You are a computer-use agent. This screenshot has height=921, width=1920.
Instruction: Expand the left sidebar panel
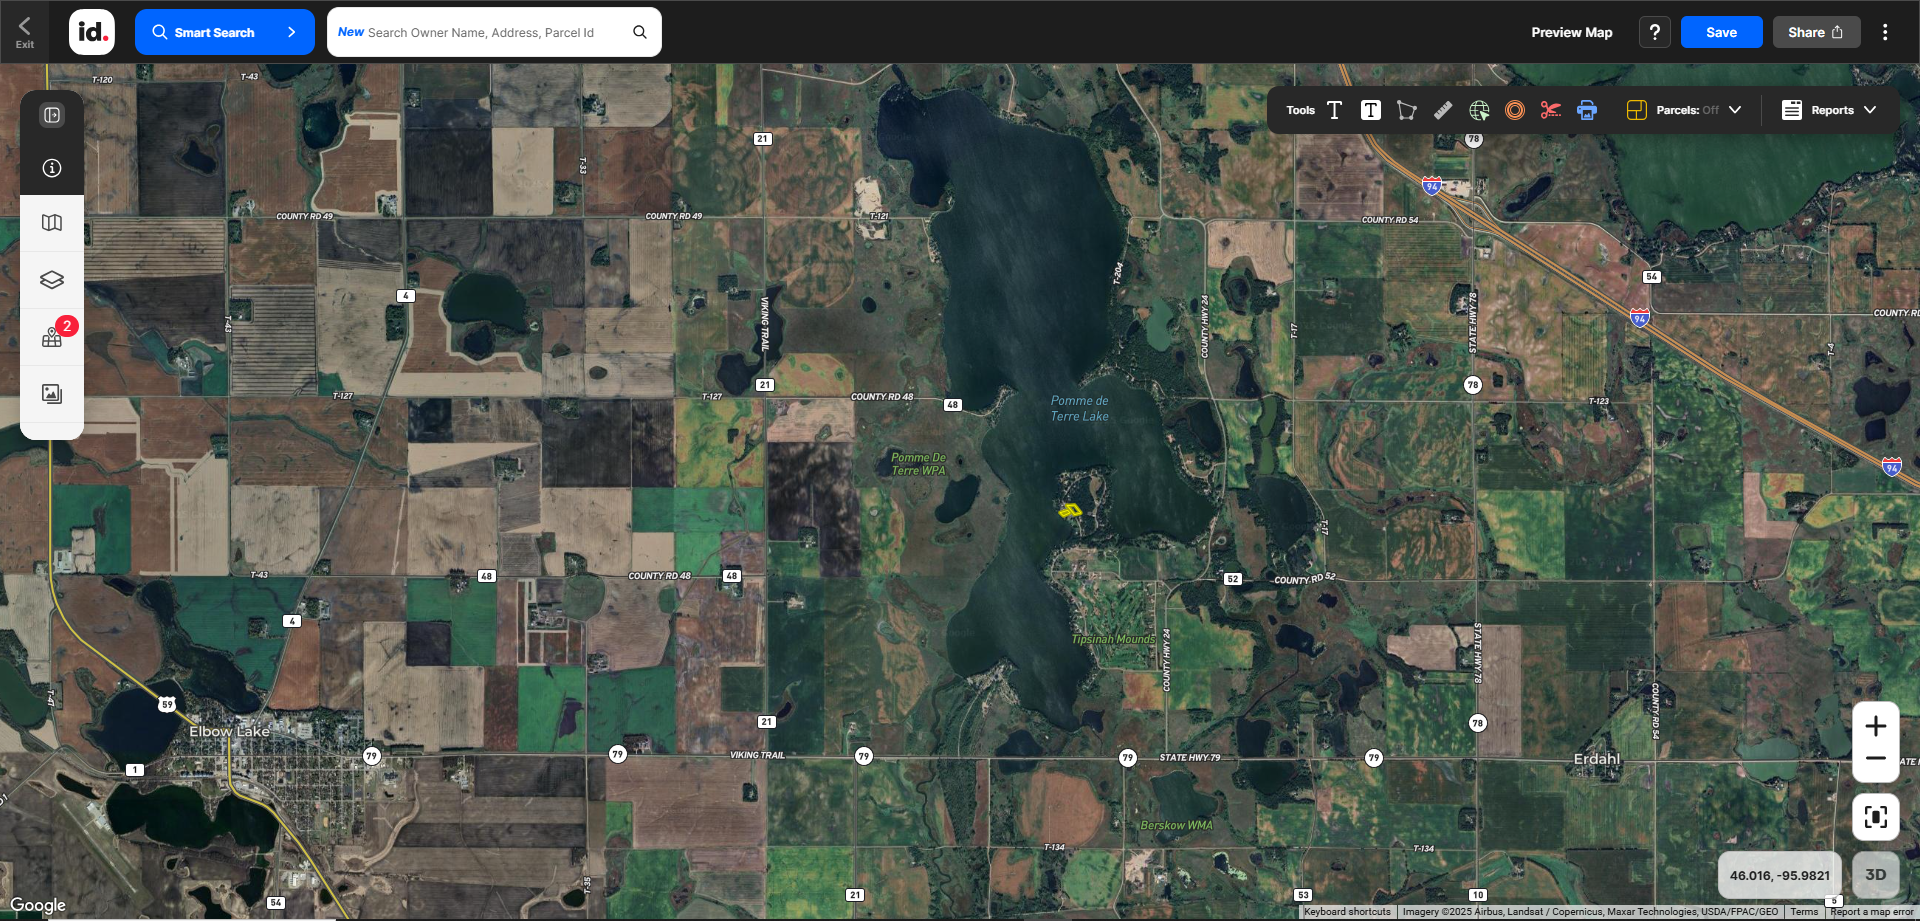coord(52,115)
